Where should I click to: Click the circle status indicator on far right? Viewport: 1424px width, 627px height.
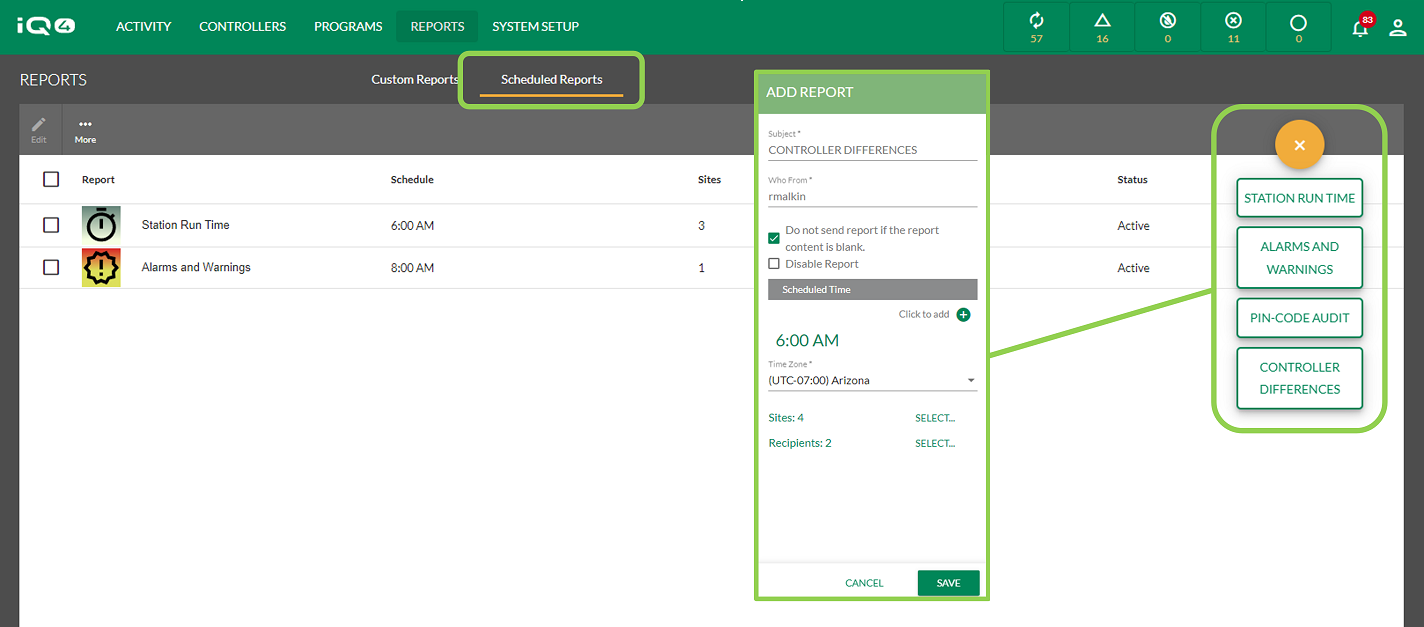pyautogui.click(x=1298, y=27)
